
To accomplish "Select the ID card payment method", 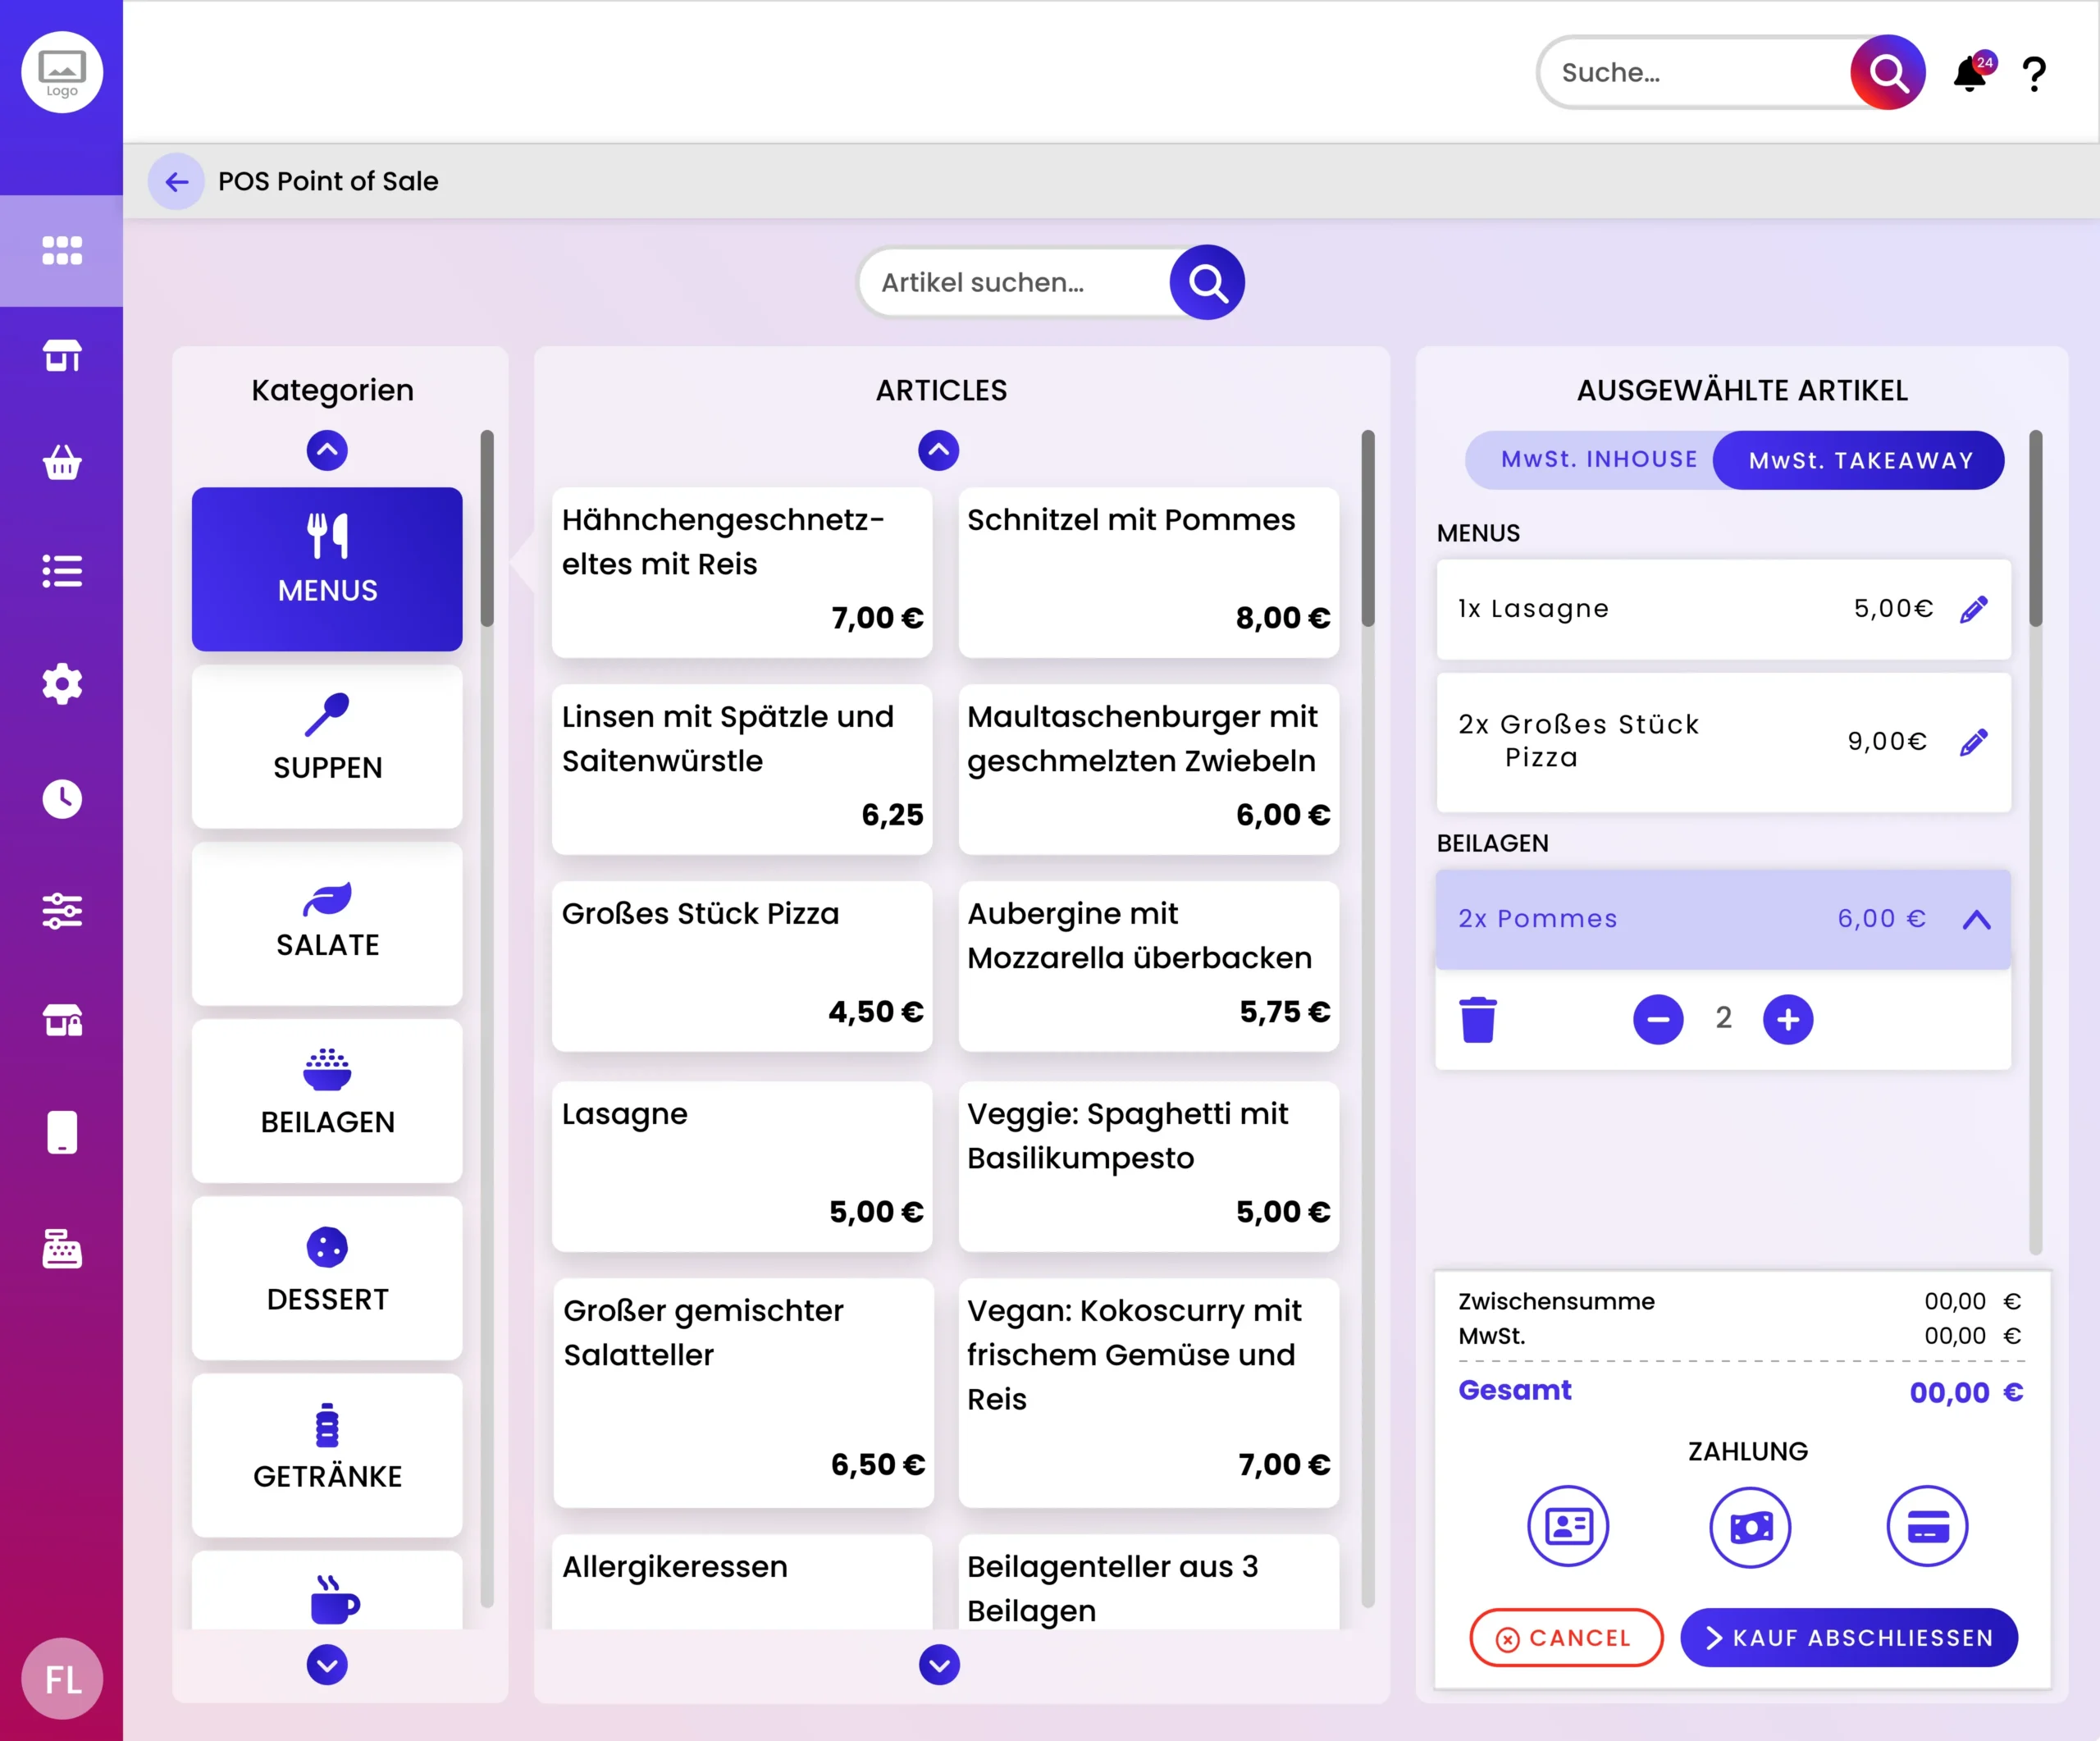I will [1568, 1526].
